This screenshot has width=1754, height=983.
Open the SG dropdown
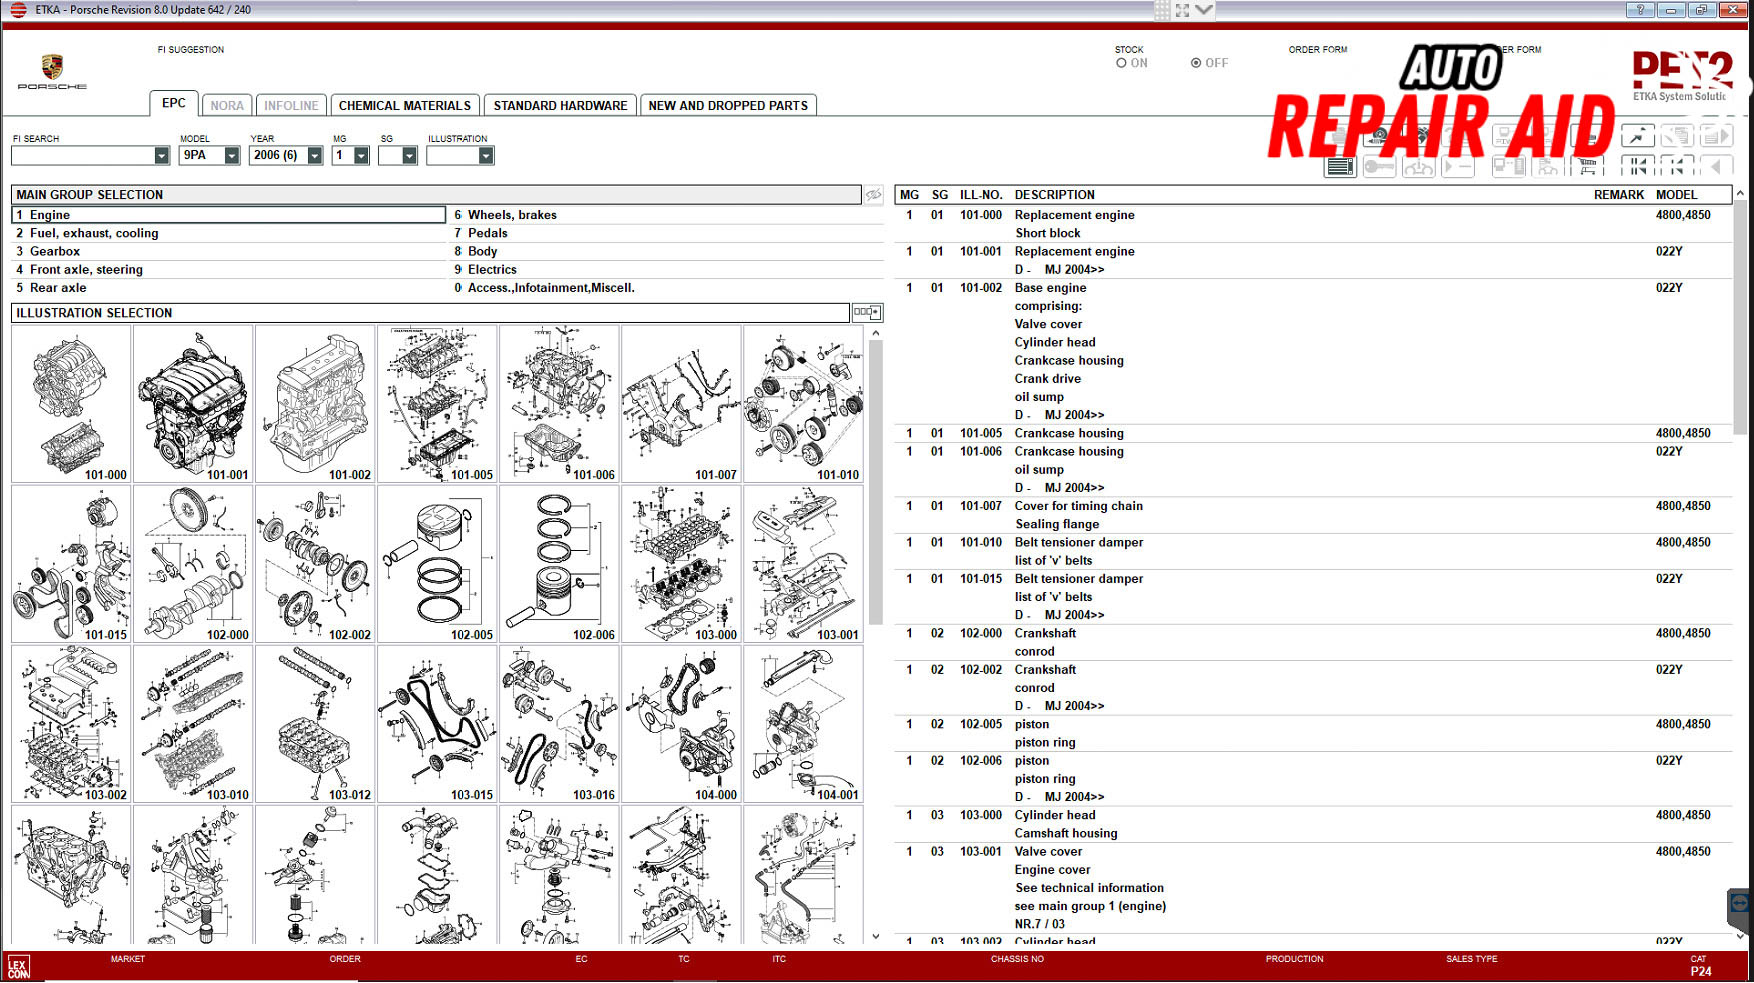click(x=409, y=156)
